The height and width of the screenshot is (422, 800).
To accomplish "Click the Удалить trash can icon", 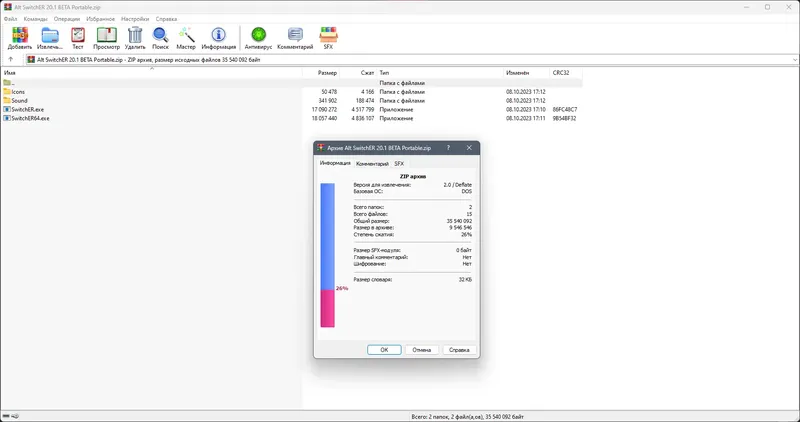I will tap(135, 38).
